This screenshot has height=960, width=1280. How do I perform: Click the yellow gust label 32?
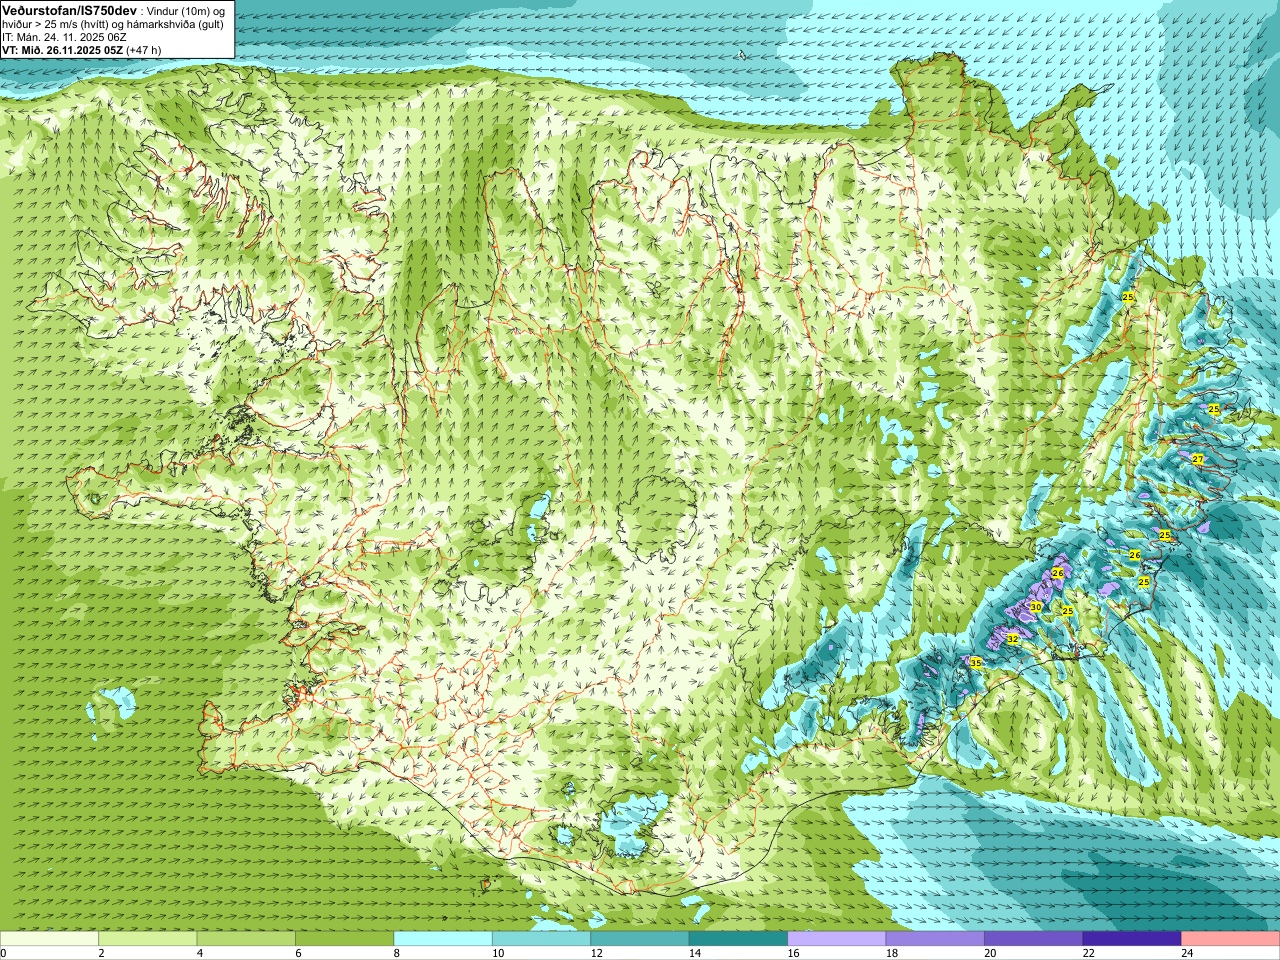[x=1012, y=639]
